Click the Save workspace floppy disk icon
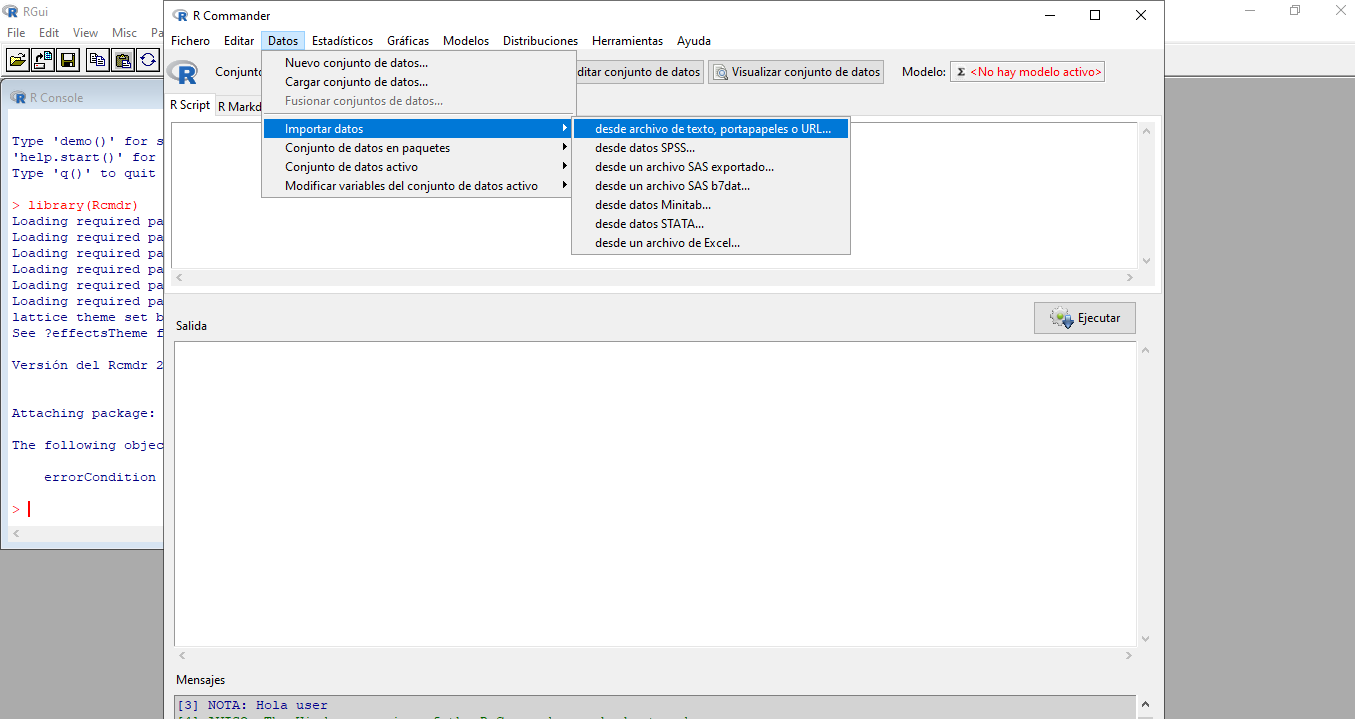The image size is (1355, 719). (68, 60)
